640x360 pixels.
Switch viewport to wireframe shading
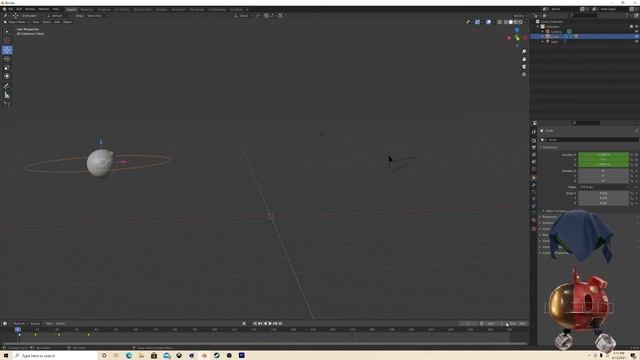(x=506, y=22)
